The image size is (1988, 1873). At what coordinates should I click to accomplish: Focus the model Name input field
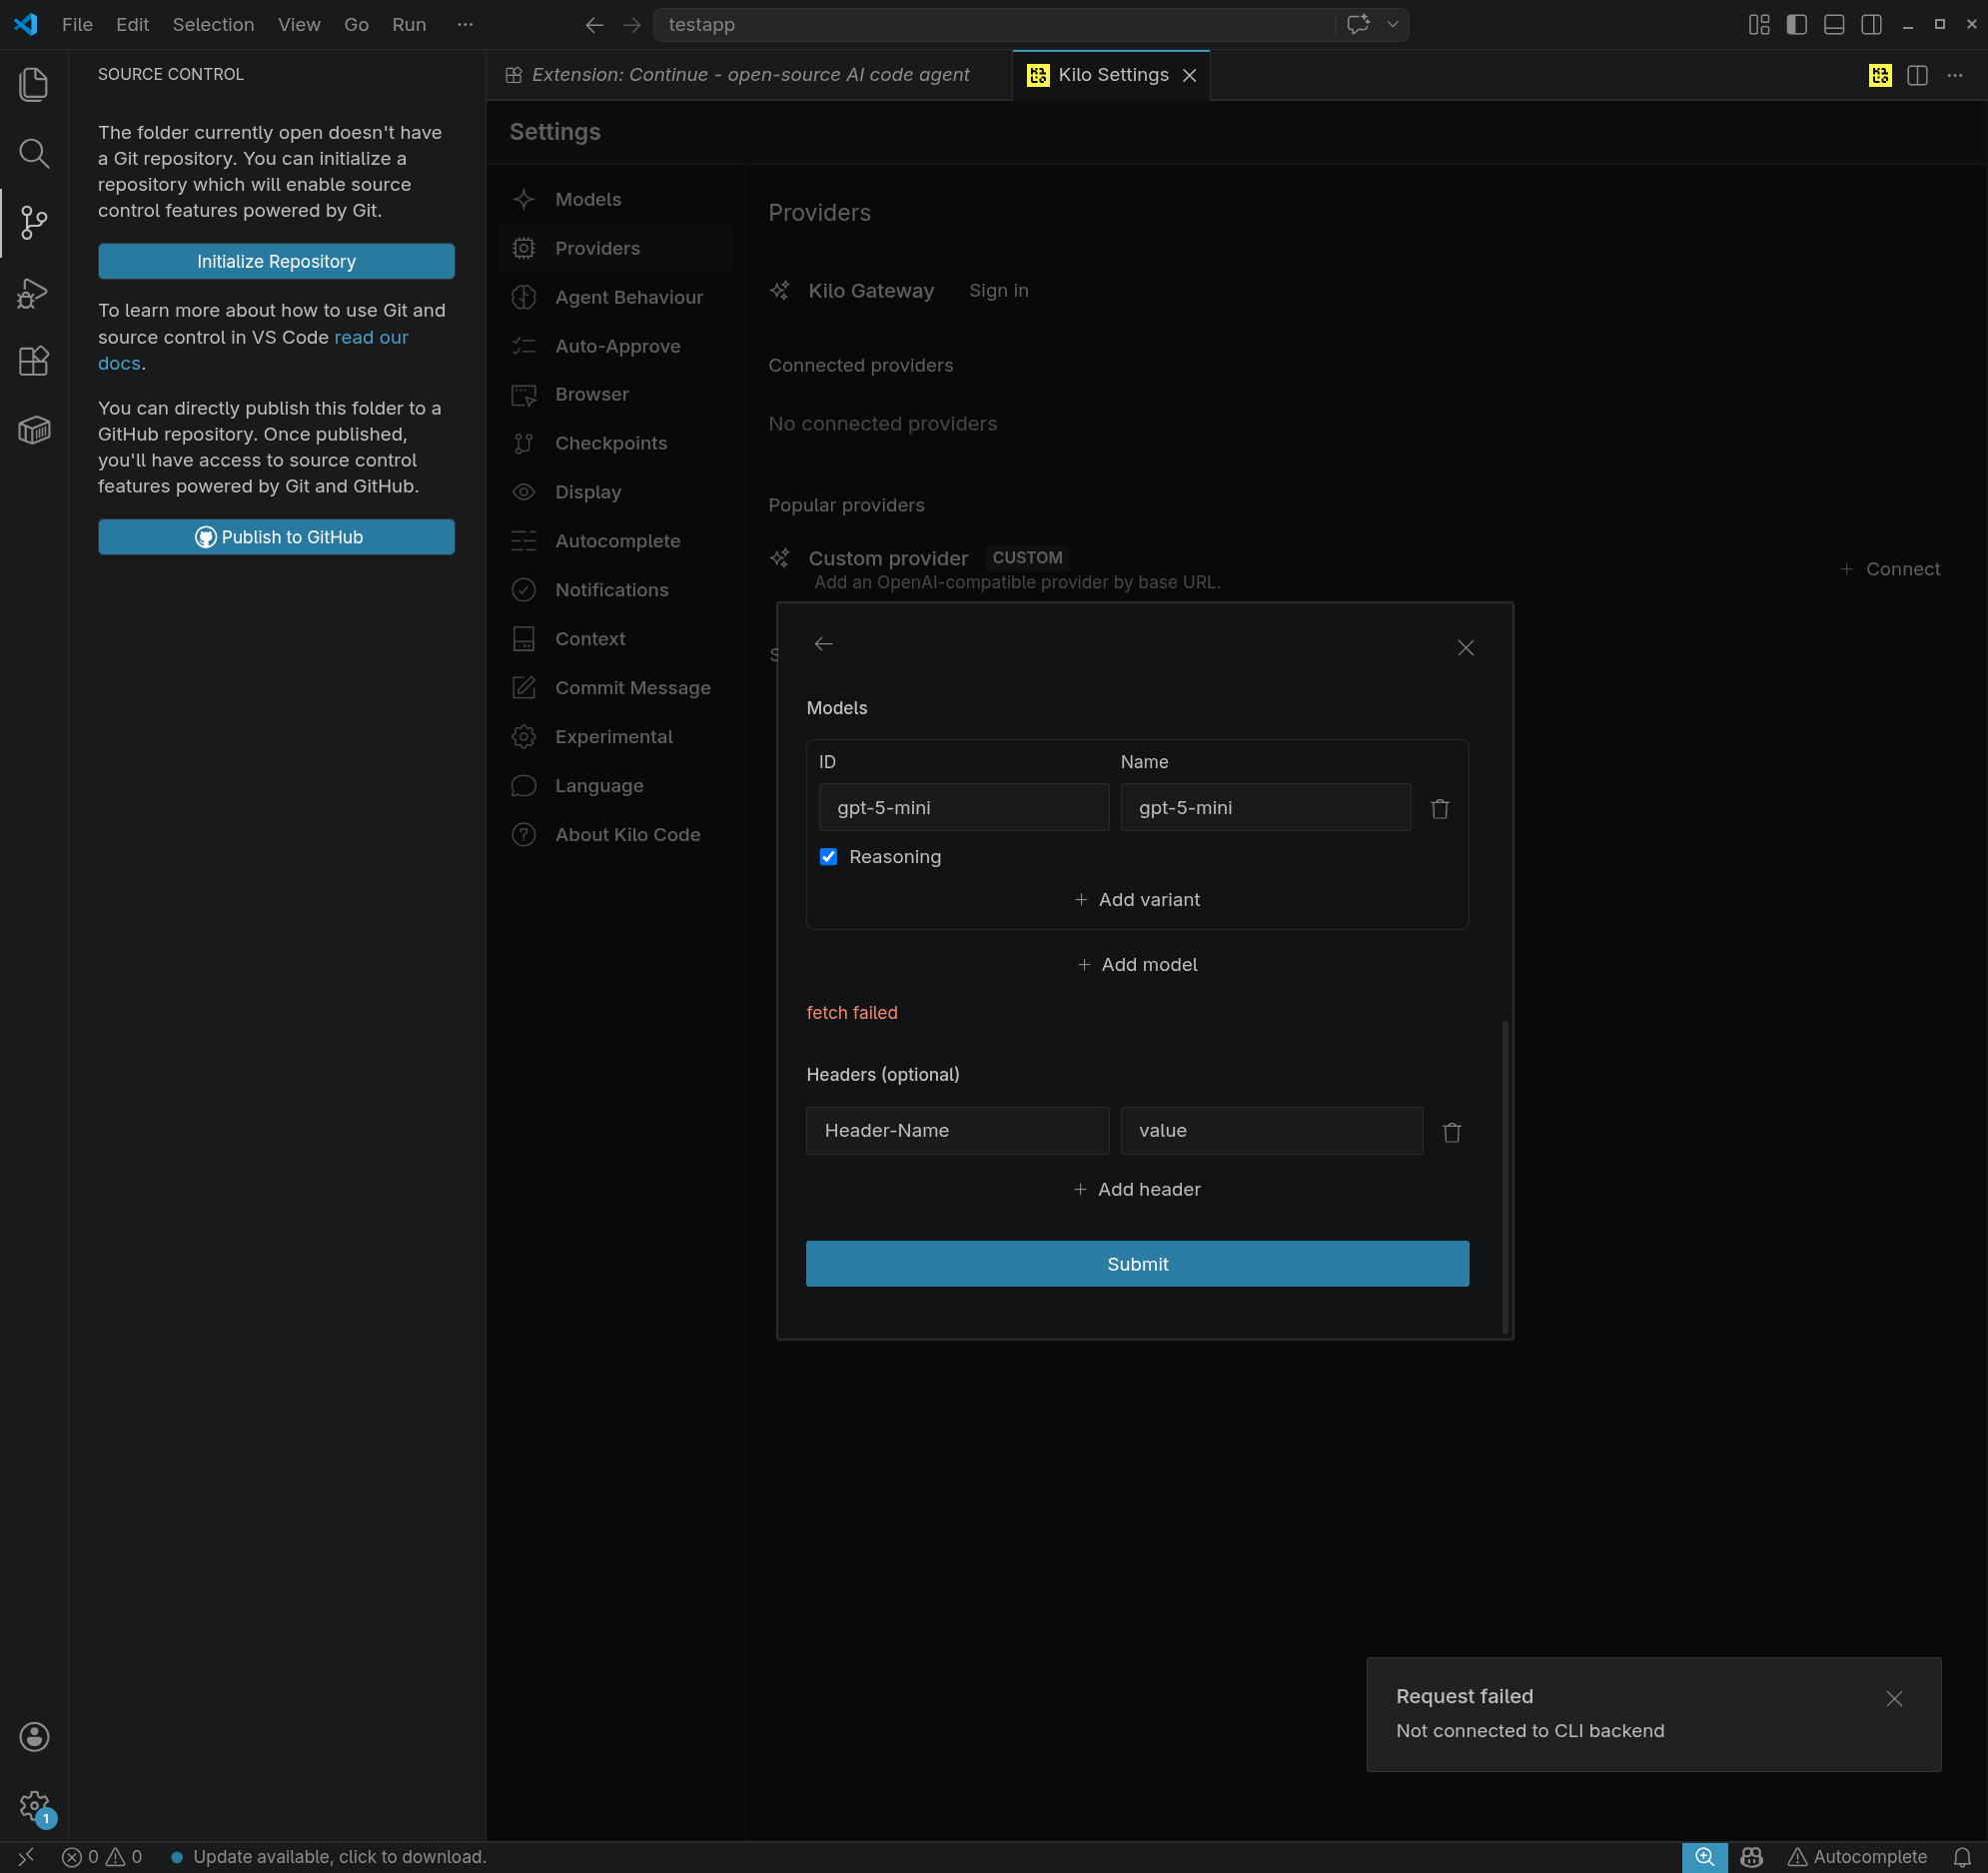(1265, 807)
